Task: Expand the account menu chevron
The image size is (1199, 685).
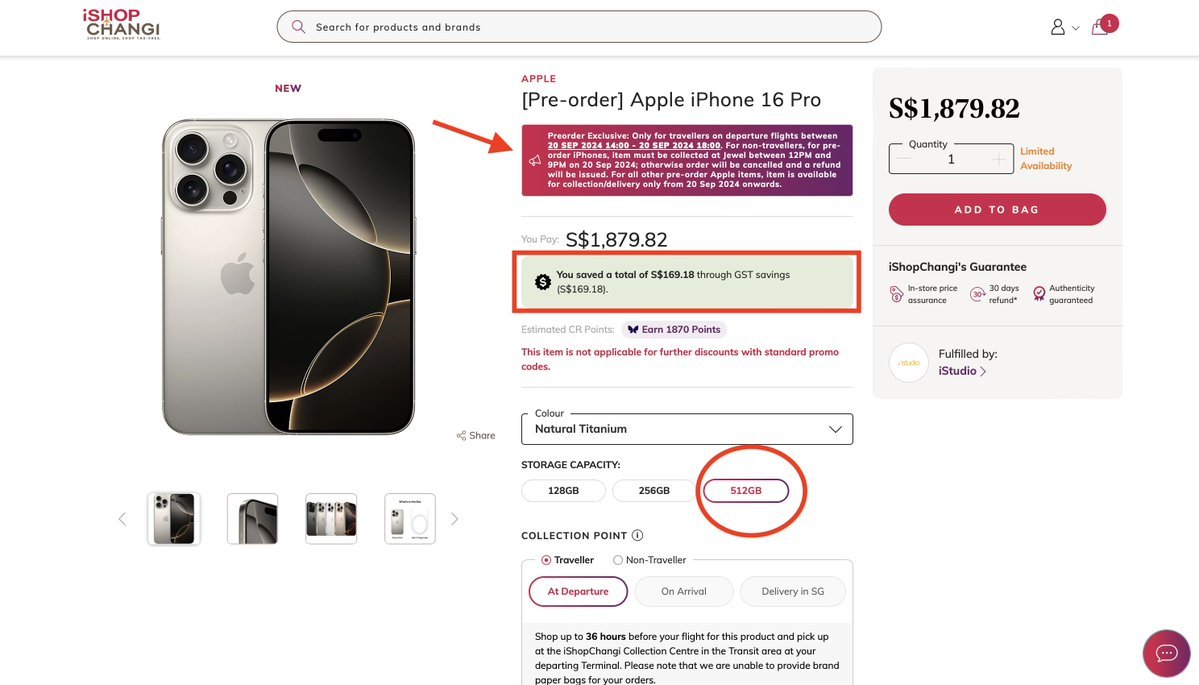Action: pos(1076,28)
